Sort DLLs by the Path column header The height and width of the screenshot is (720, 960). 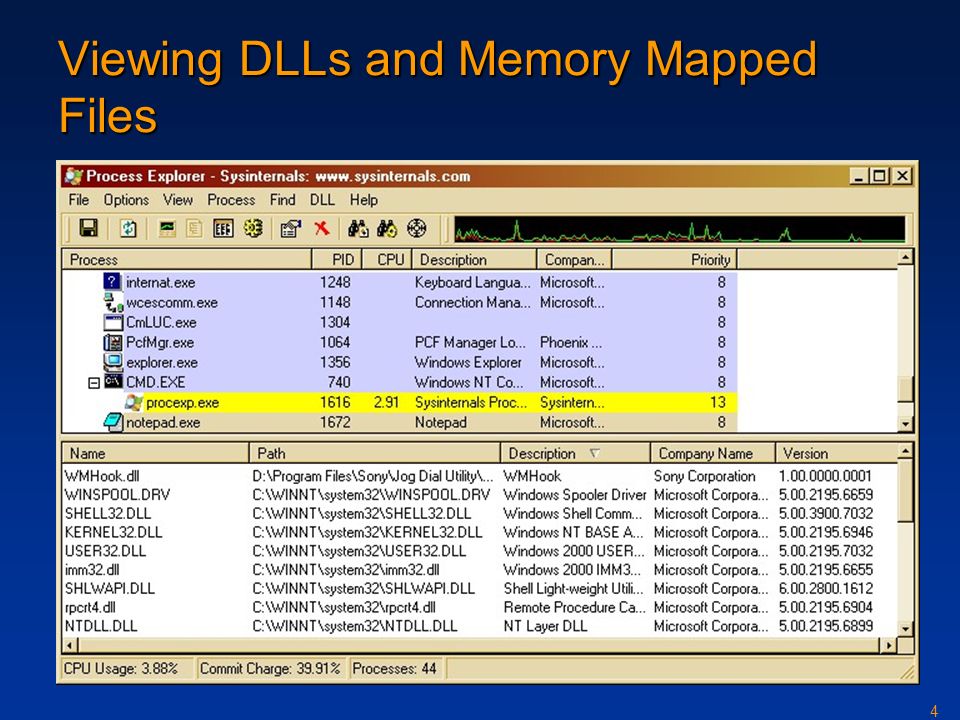coord(375,454)
